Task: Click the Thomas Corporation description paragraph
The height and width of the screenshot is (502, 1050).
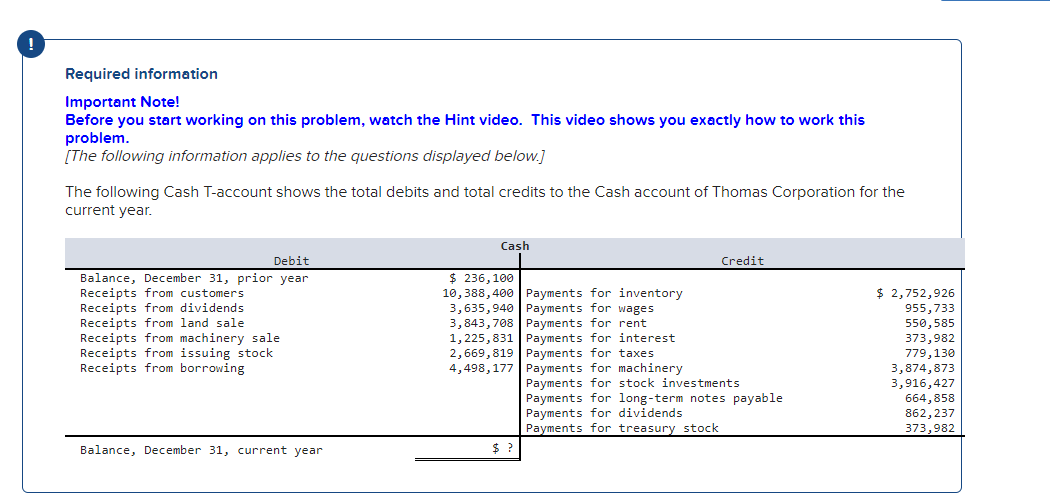Action: pos(485,201)
